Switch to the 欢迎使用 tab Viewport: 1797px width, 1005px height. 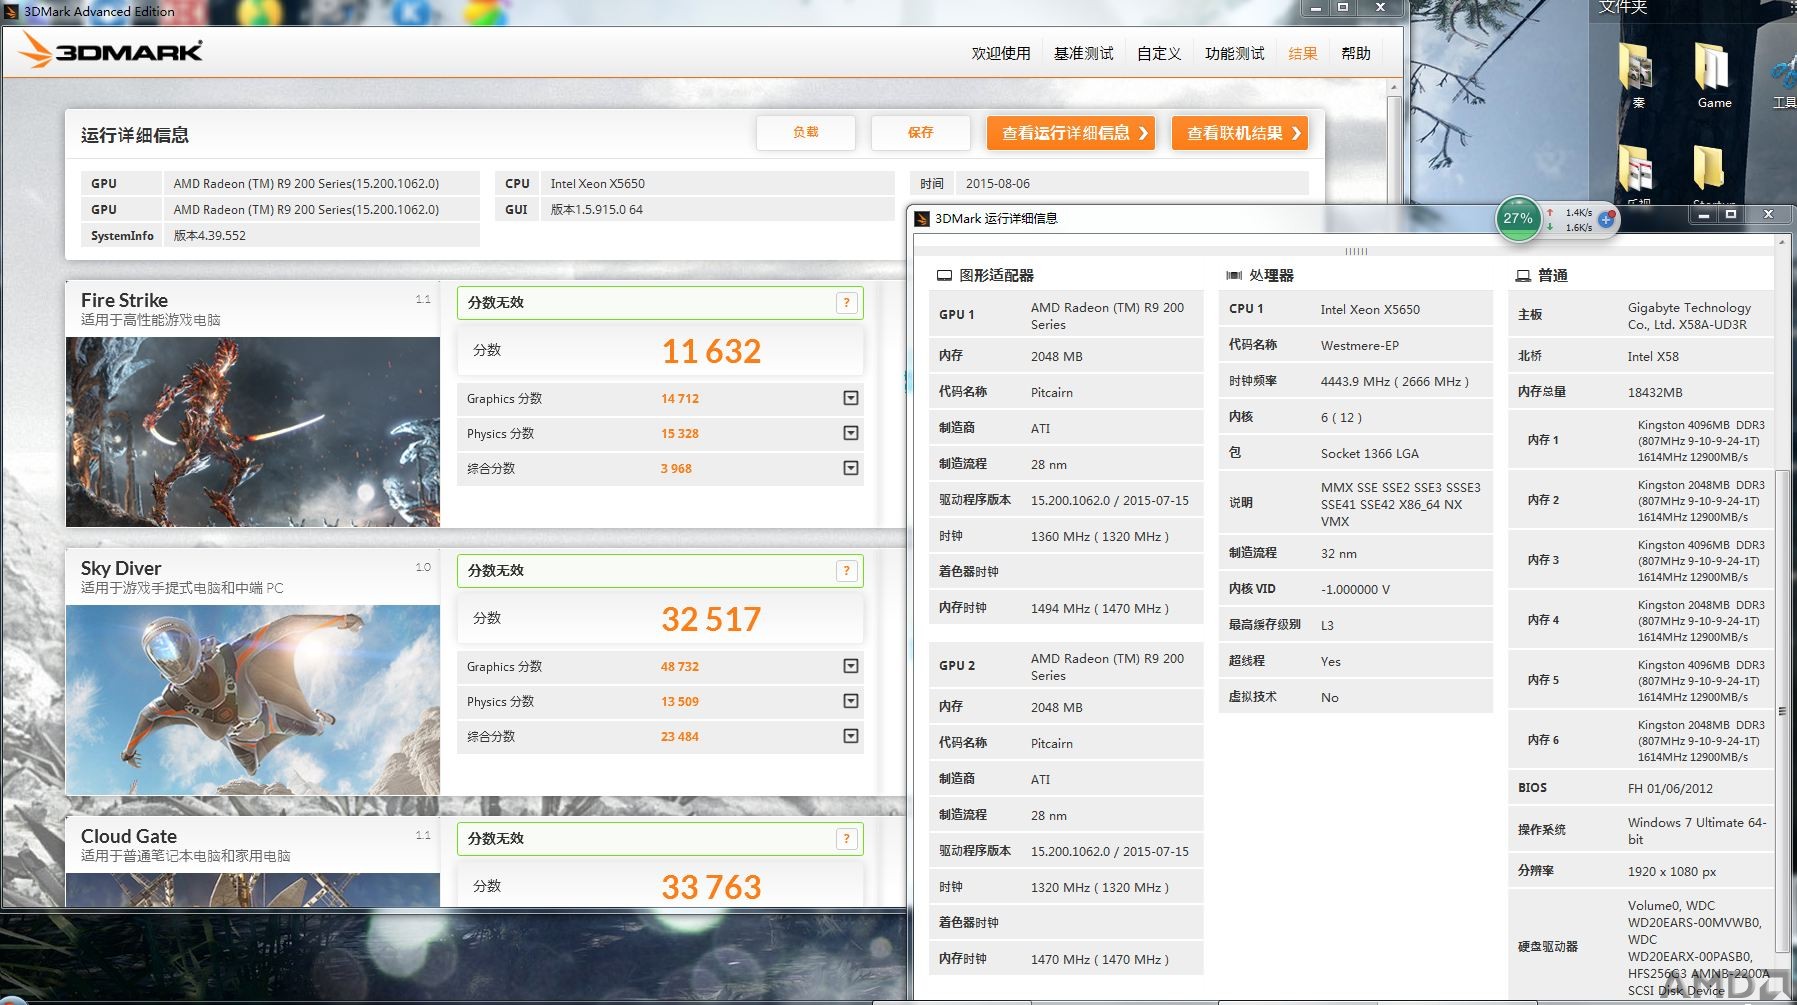tap(1001, 53)
